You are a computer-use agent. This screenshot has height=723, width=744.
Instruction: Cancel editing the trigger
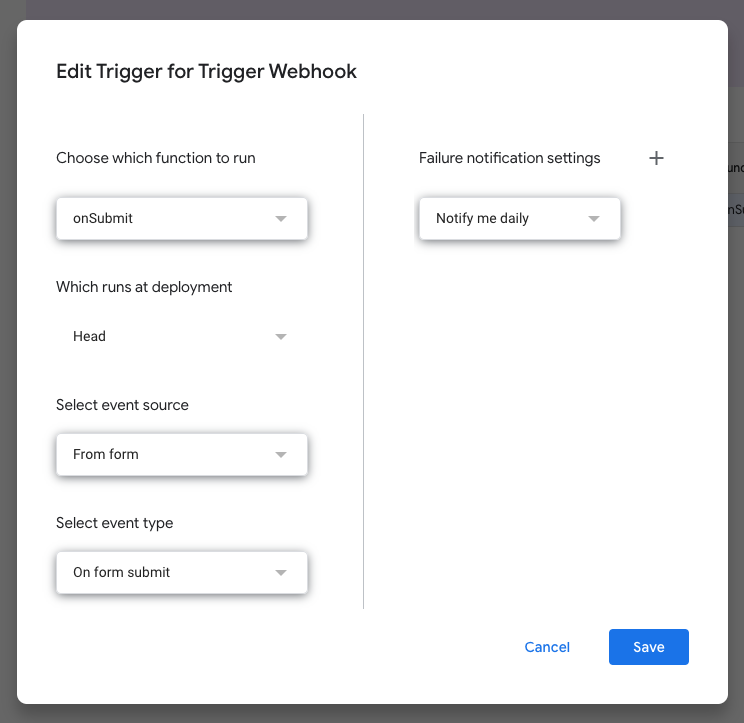[547, 647]
